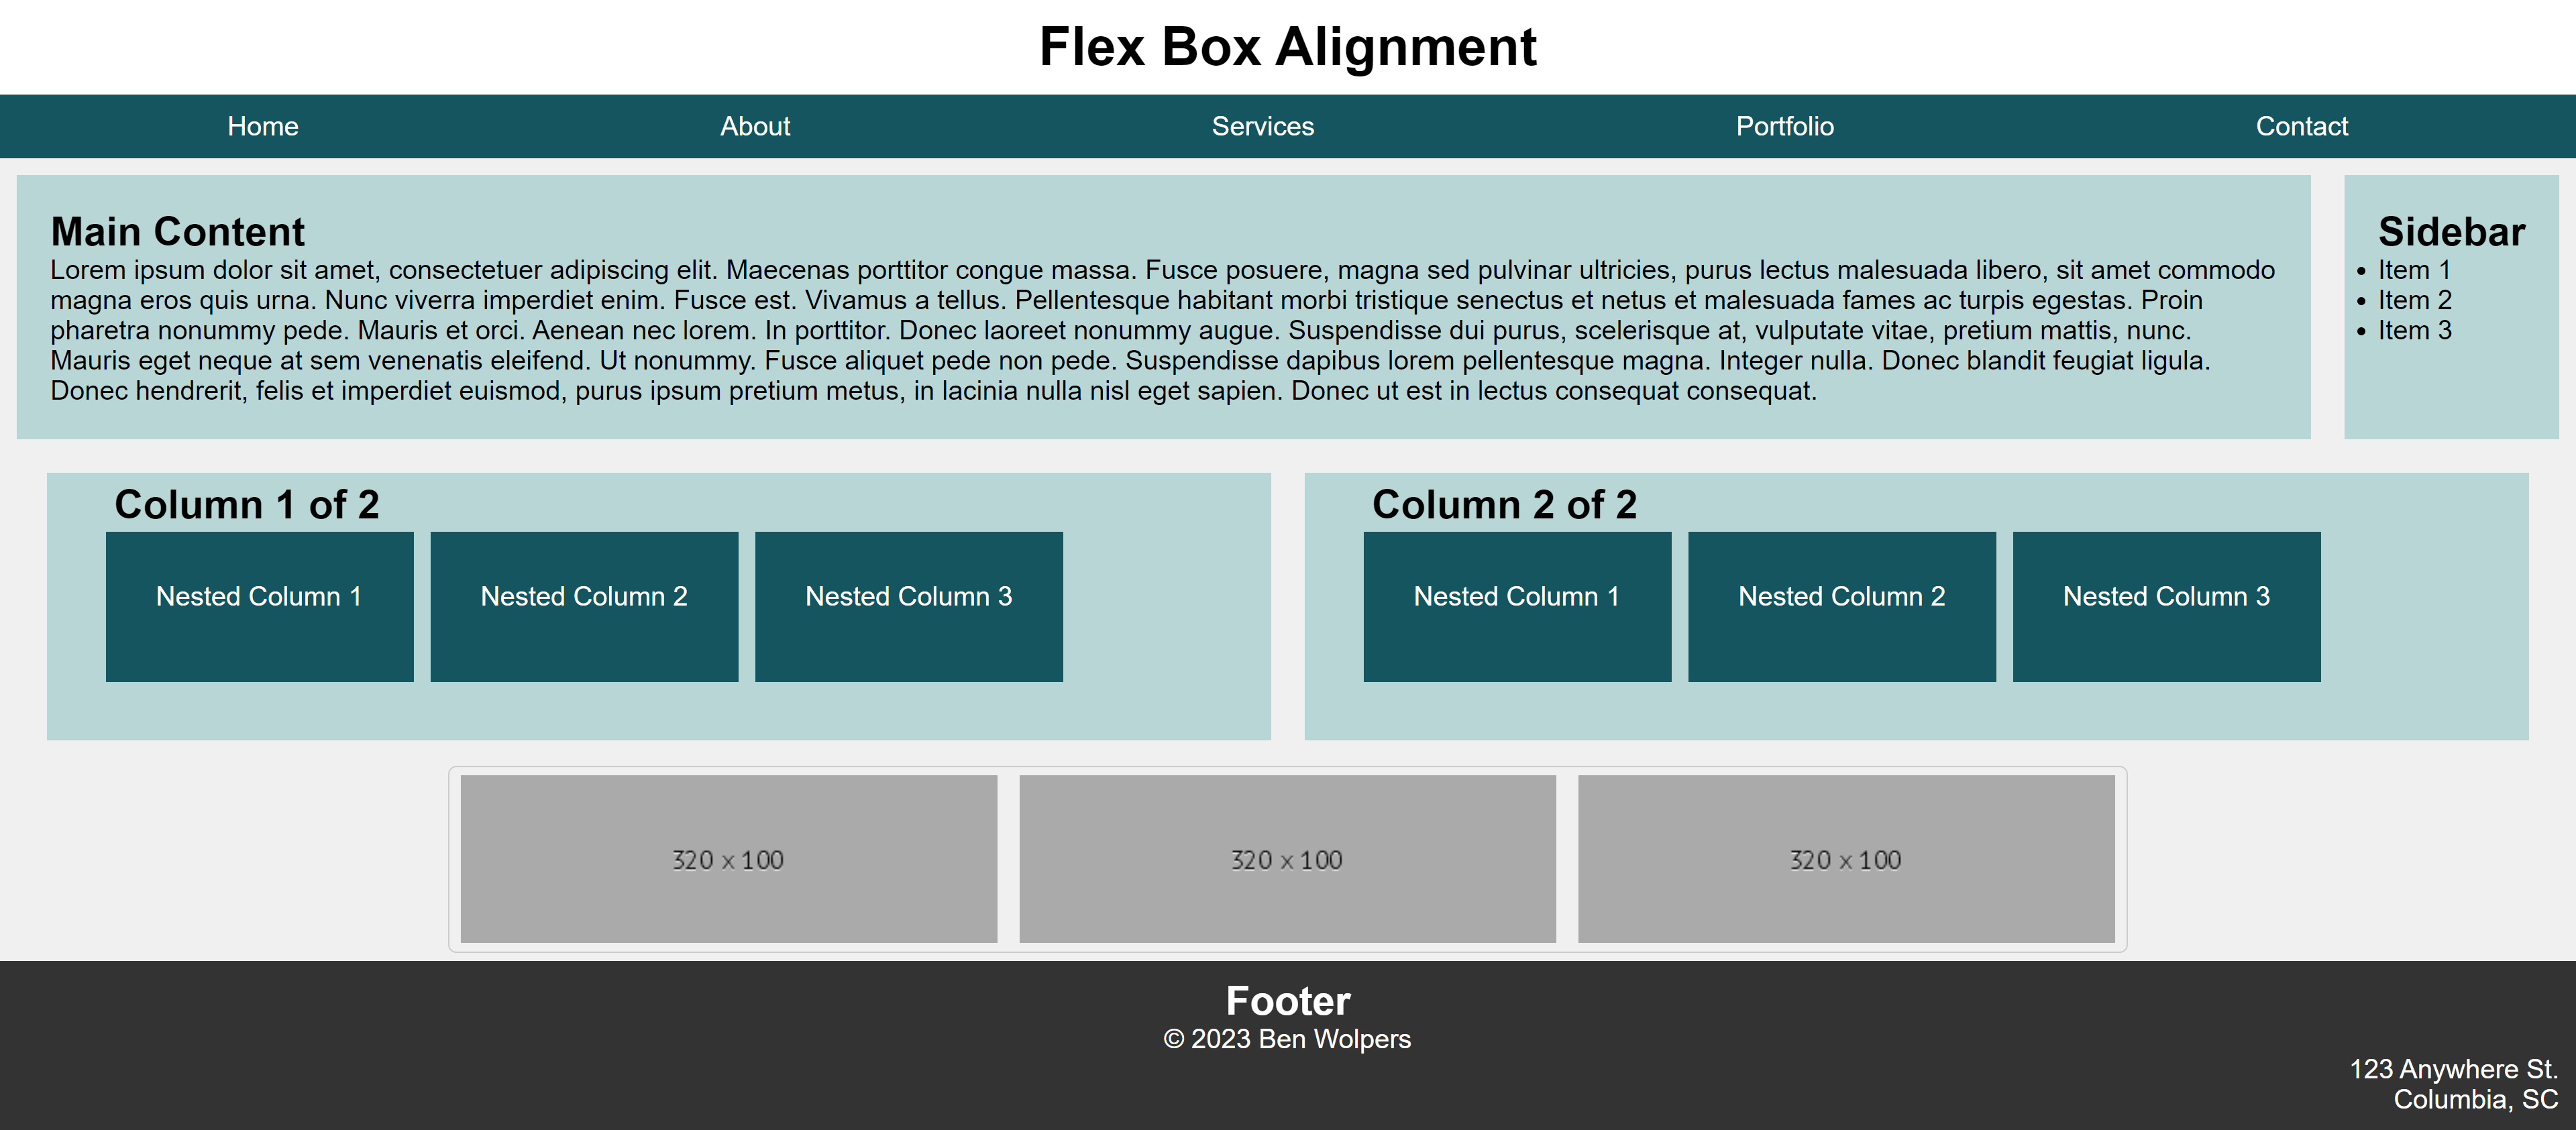Screen dimensions: 2576x1130
Task: Click the third 320x100 image placeholder
Action: point(1845,856)
